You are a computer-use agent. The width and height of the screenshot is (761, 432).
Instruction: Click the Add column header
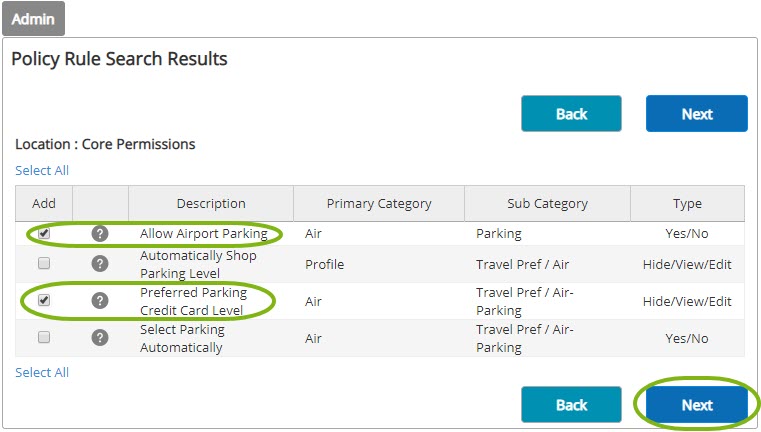coord(44,203)
